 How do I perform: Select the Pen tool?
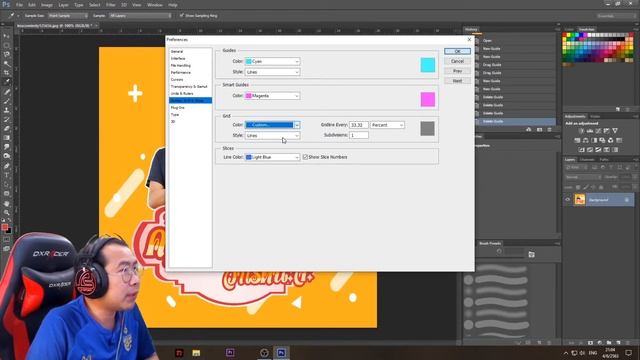tap(7, 166)
